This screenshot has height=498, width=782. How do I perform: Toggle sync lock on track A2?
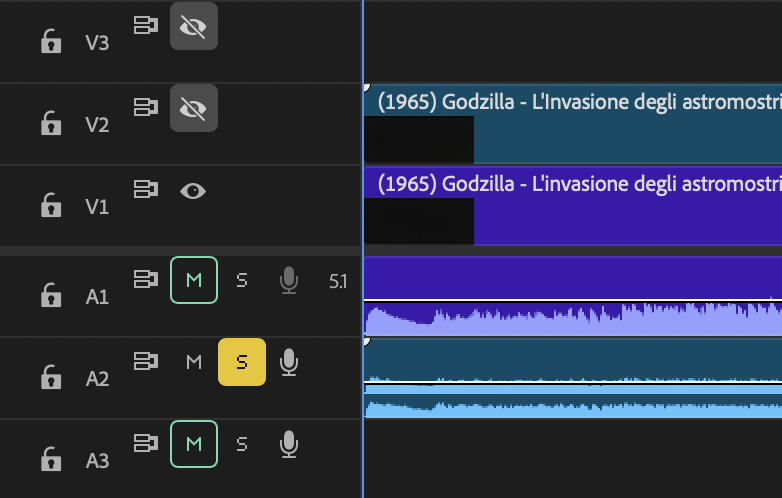[x=146, y=361]
